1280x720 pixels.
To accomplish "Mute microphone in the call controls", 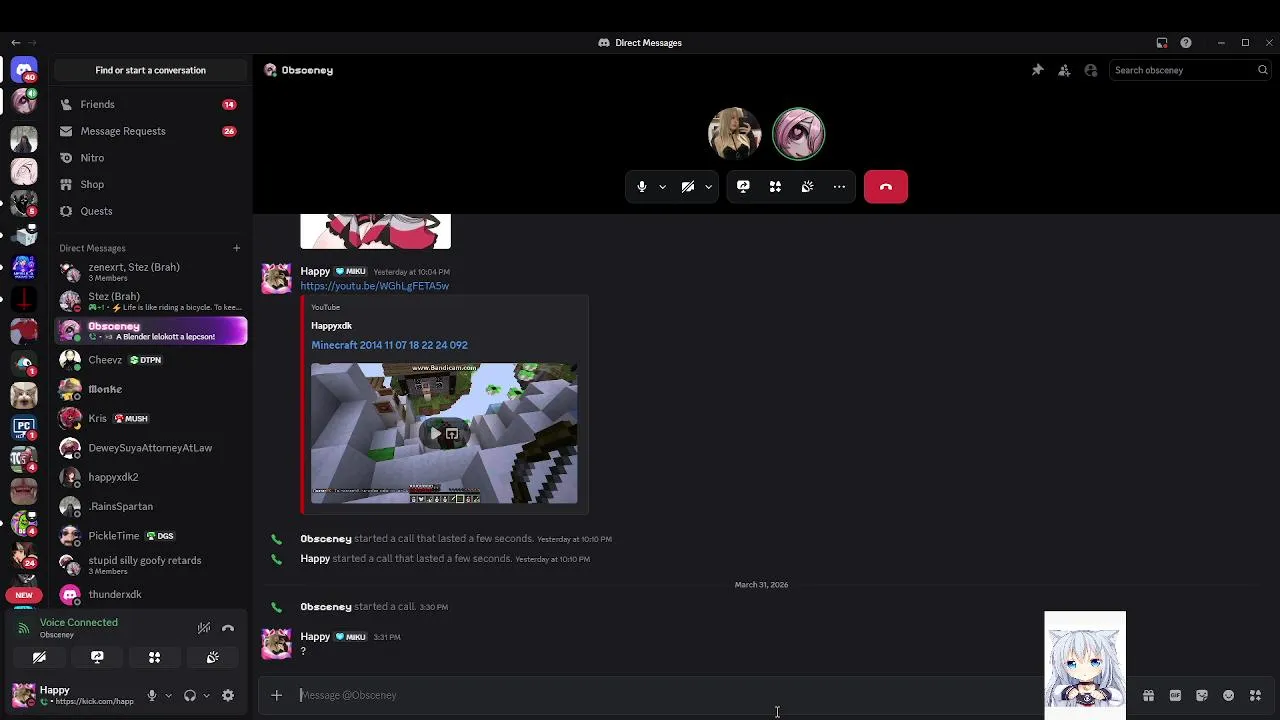I will [642, 187].
